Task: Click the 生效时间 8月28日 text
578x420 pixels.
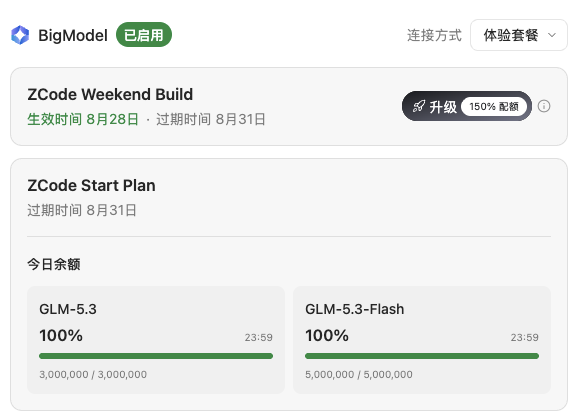Action: (83, 119)
